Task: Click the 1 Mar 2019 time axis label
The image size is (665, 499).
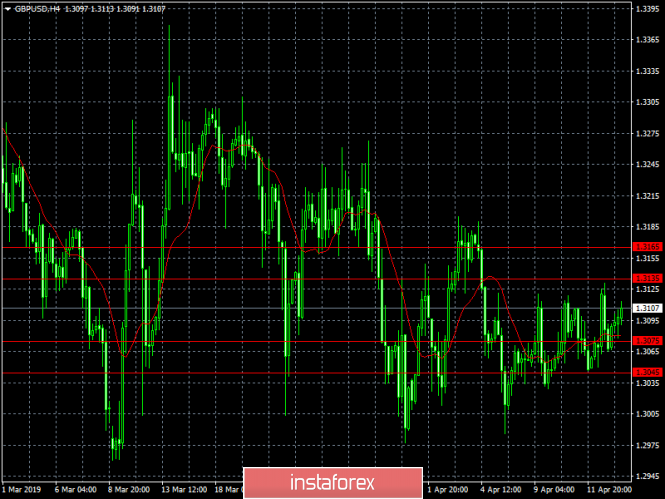Action: (x=21, y=490)
